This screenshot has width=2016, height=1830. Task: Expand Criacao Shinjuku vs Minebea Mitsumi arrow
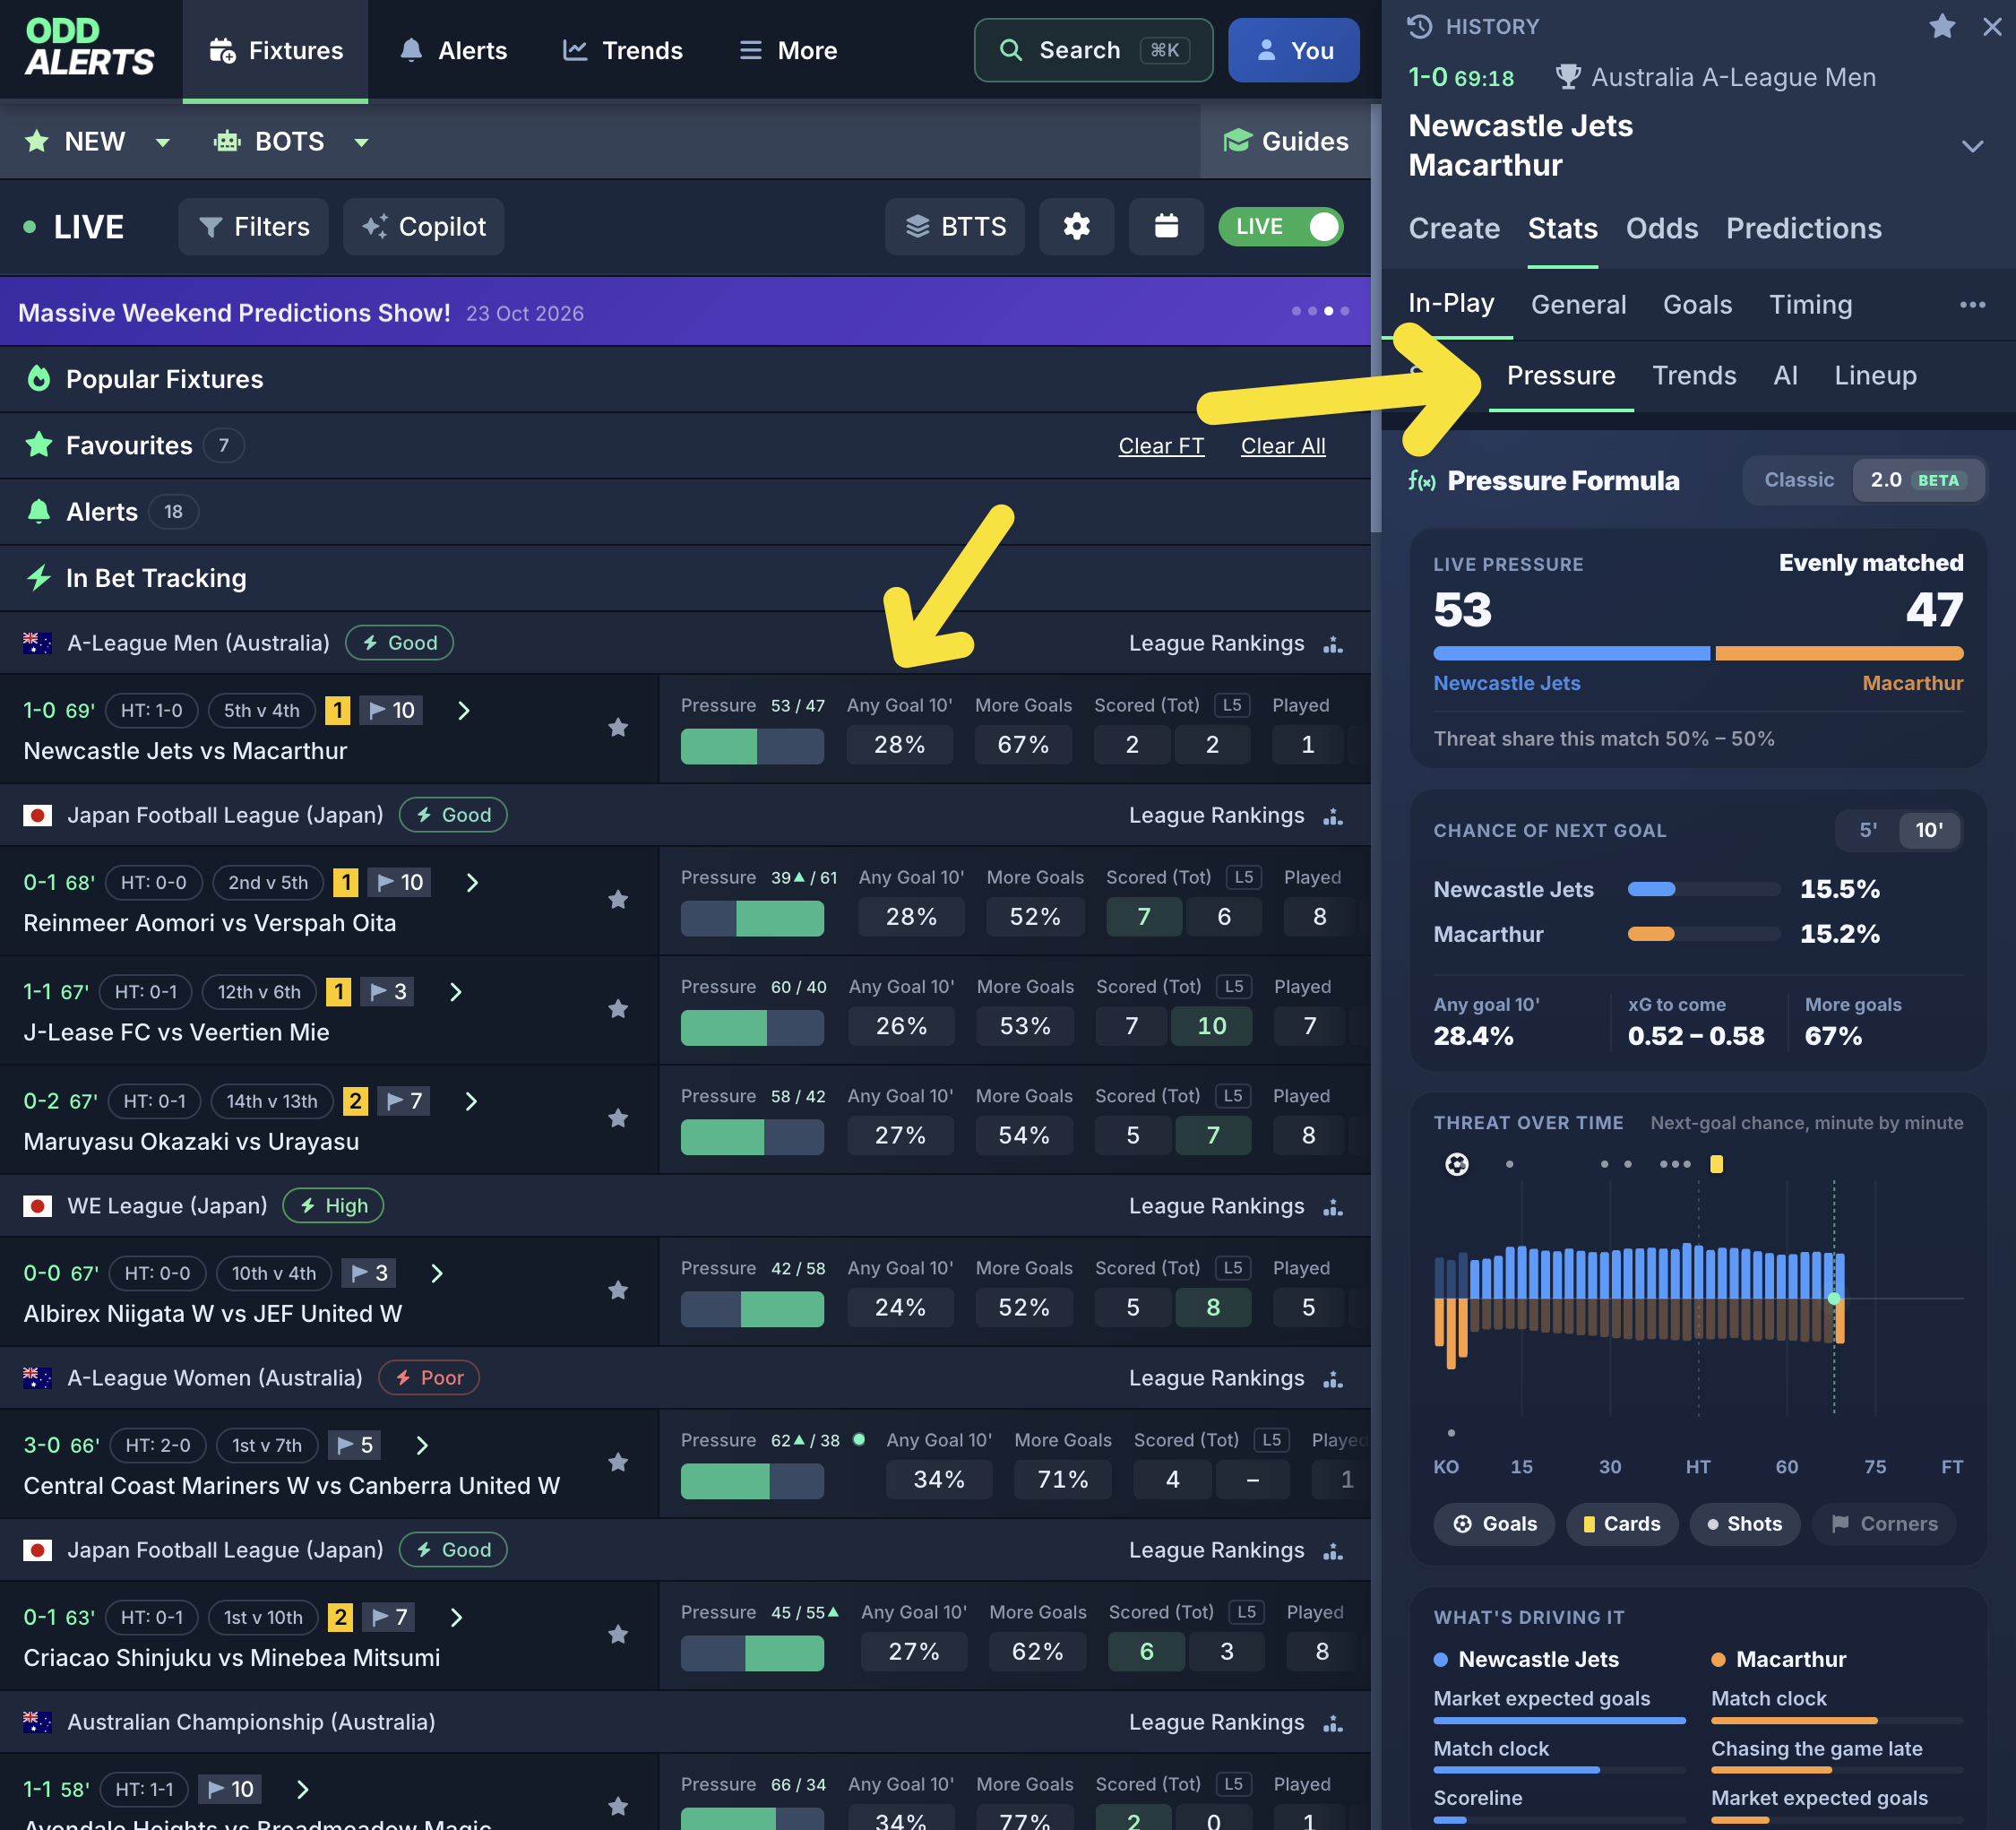(457, 1618)
